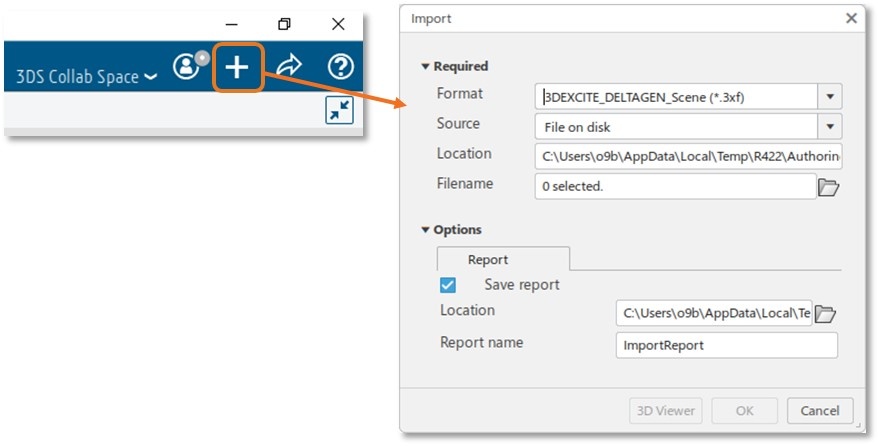Expand the 3DS Collab Space selector
Screen dimensions: 879x446
tap(87, 76)
